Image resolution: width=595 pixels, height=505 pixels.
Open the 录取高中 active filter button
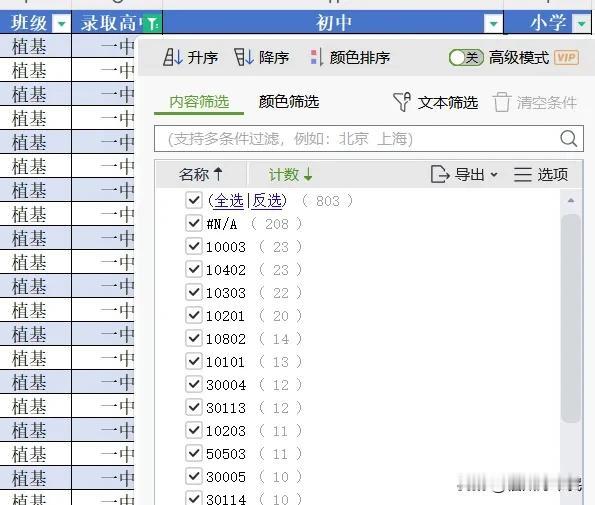pyautogui.click(x=153, y=24)
